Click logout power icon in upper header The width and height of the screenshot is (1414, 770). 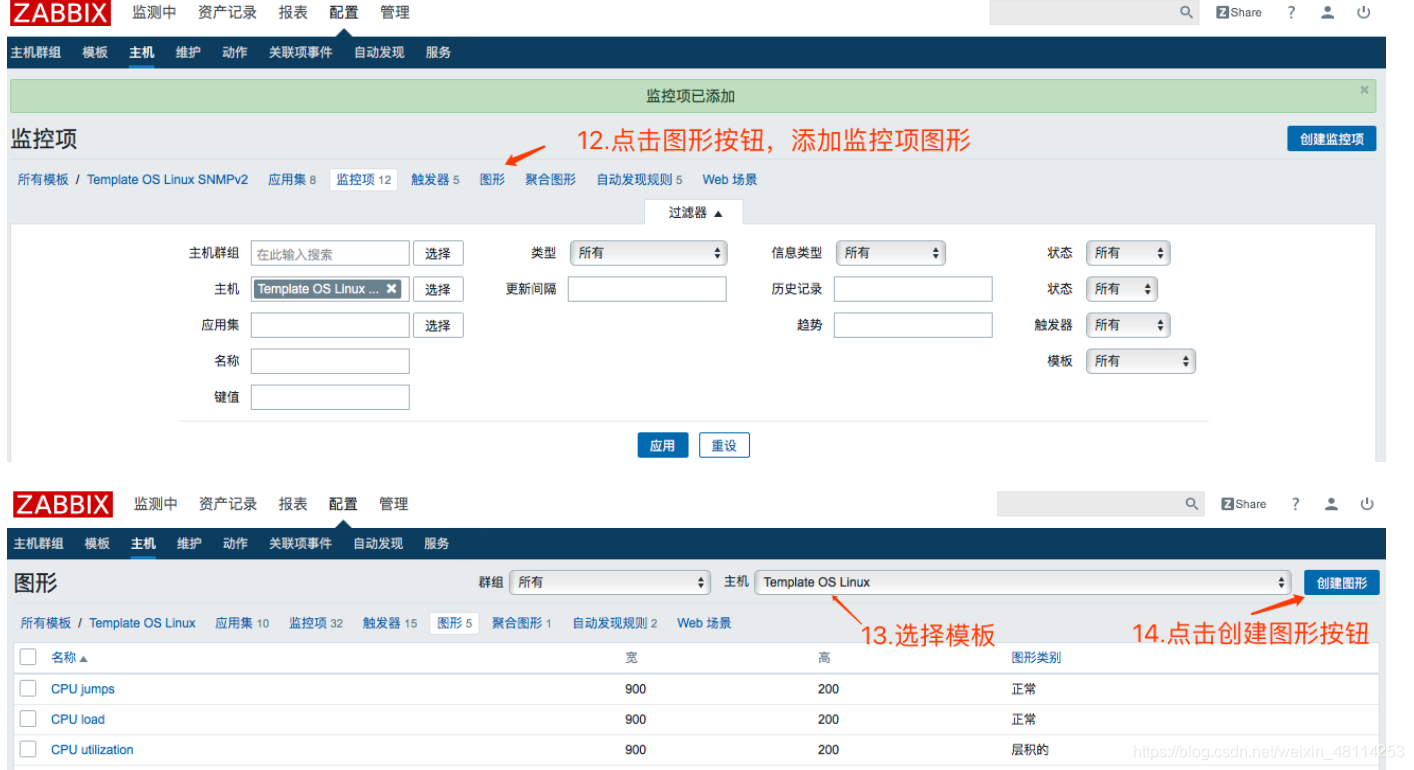[1364, 12]
